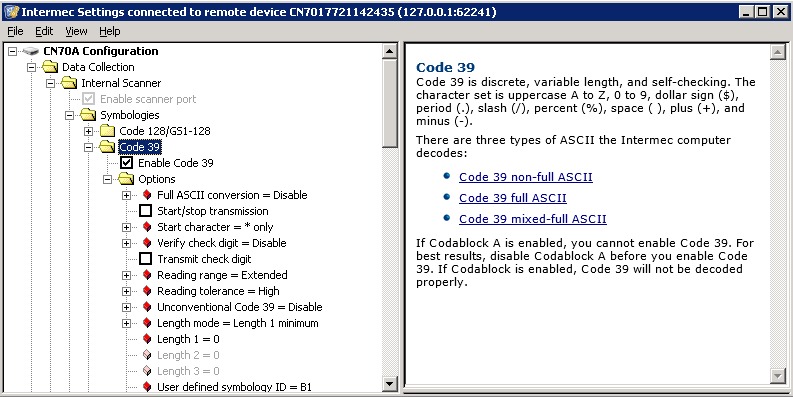
Task: Open the Help menu
Action: click(110, 31)
